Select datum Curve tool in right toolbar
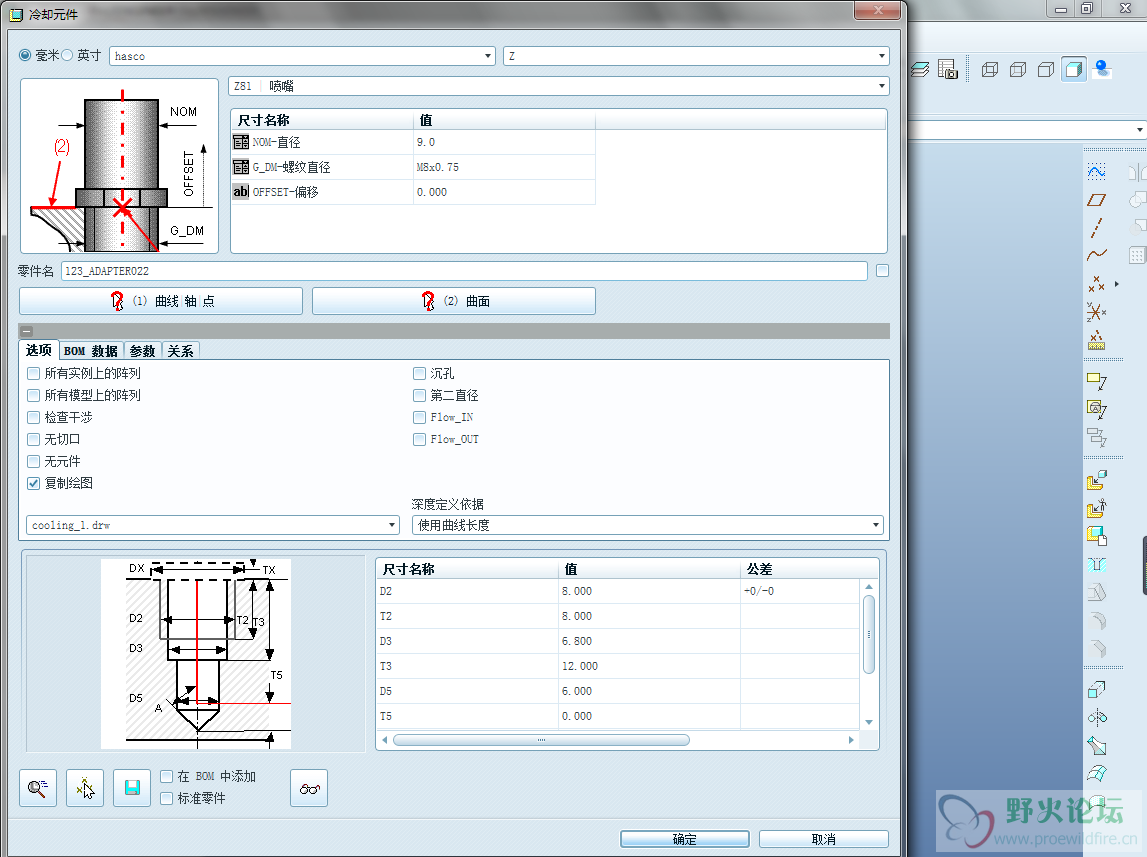 click(1096, 255)
